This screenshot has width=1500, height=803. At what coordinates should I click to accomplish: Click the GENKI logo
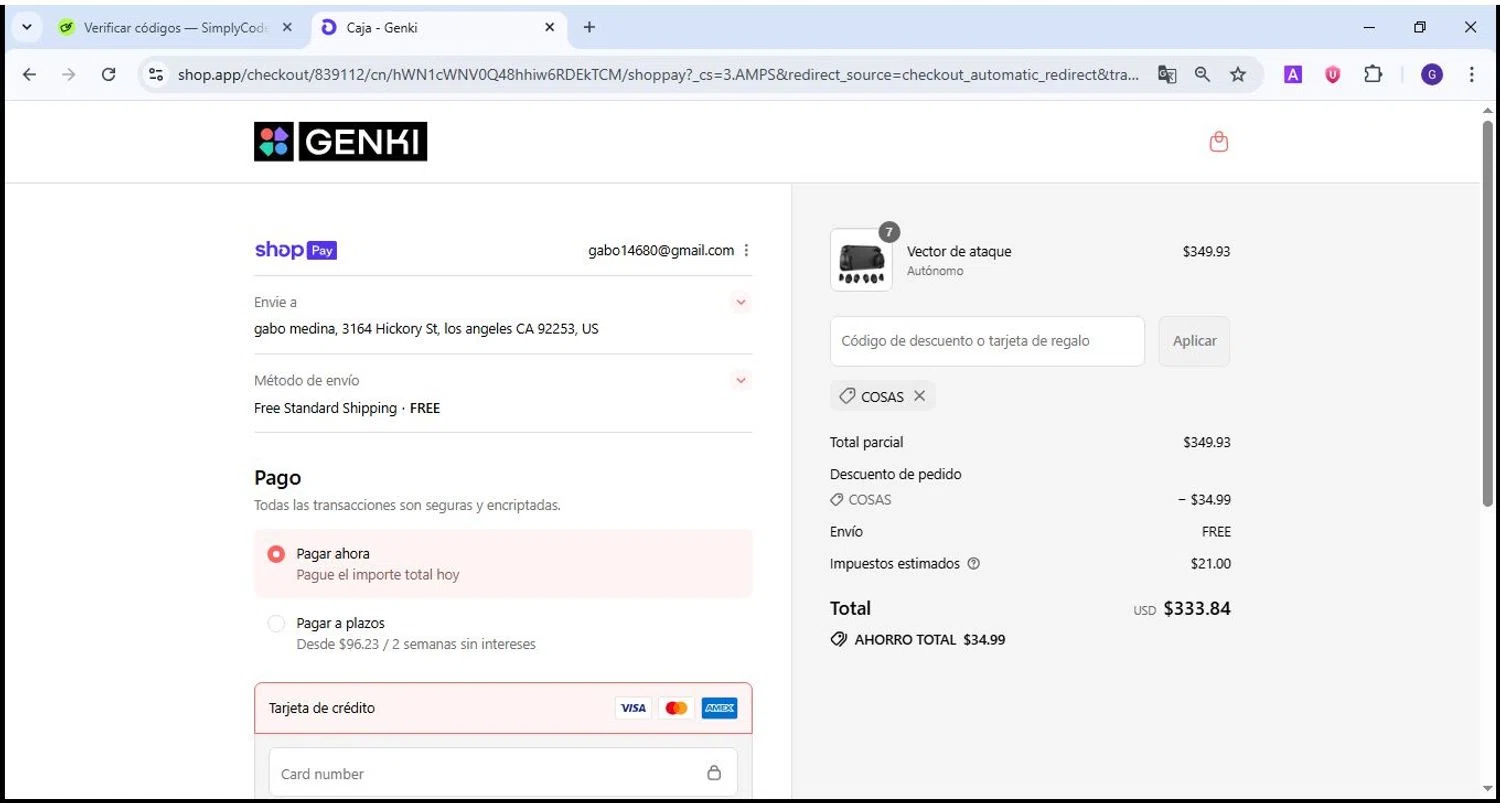(340, 142)
